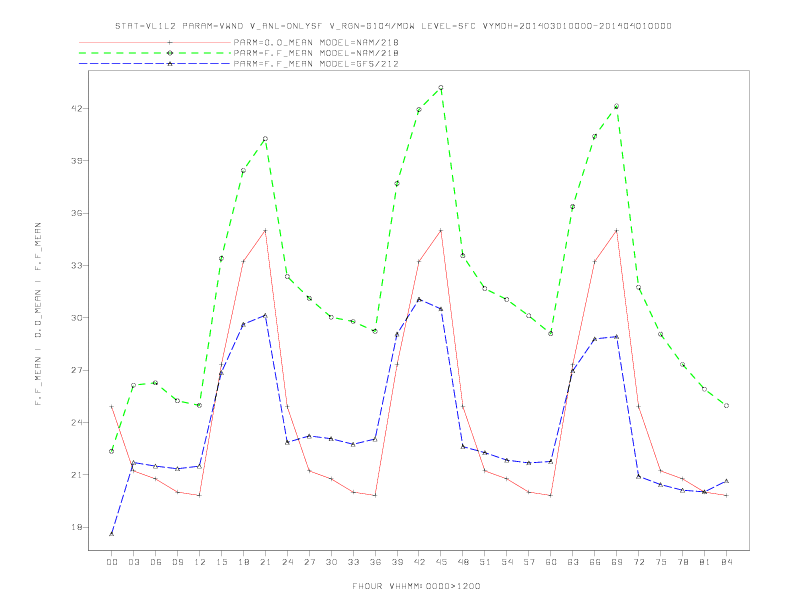Click x-axis tick label 60
Screen dimensions: 792x612
tap(551, 562)
